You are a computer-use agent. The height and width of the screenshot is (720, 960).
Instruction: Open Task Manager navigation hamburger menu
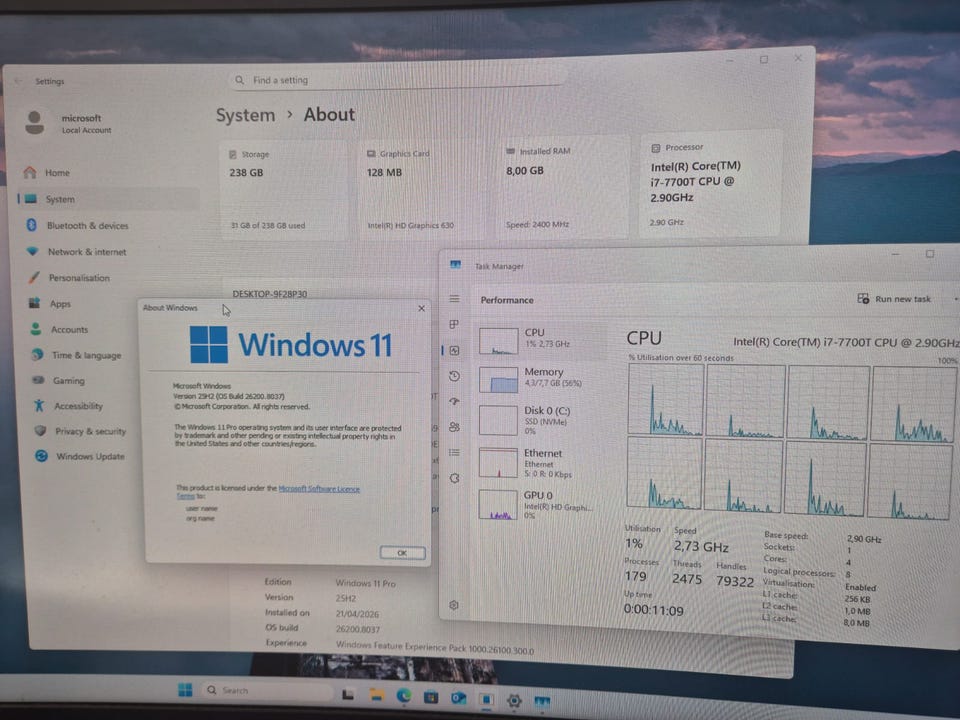point(454,299)
